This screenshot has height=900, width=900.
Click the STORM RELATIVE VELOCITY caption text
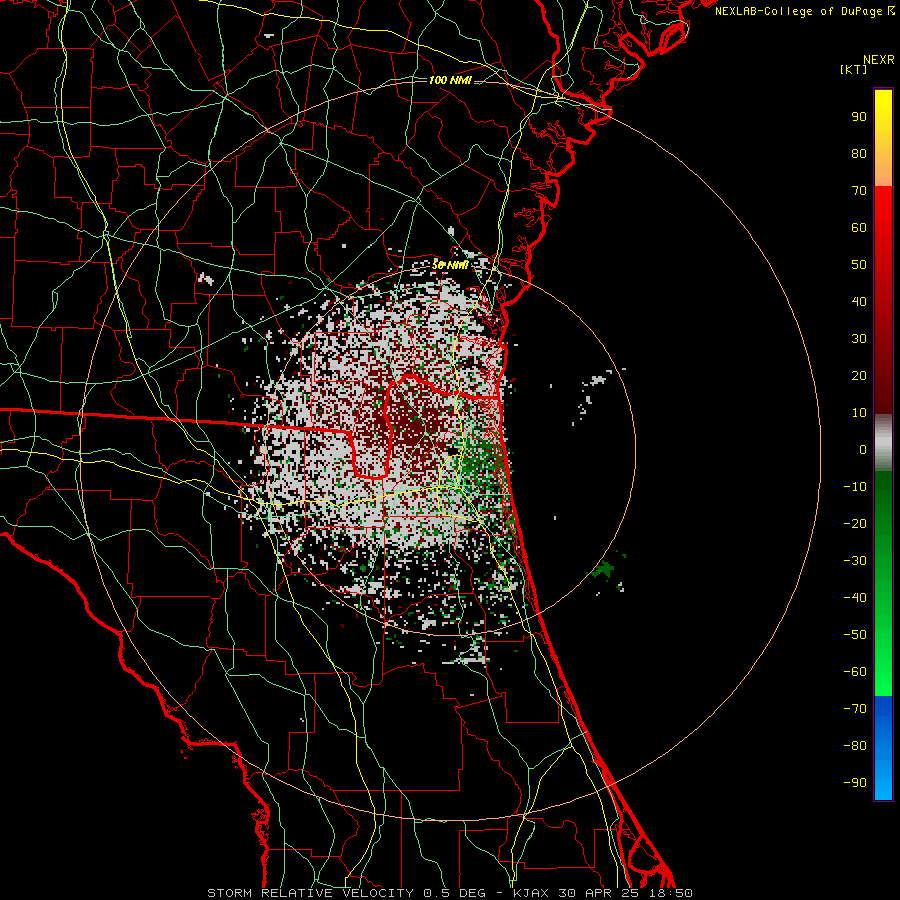pyautogui.click(x=310, y=893)
